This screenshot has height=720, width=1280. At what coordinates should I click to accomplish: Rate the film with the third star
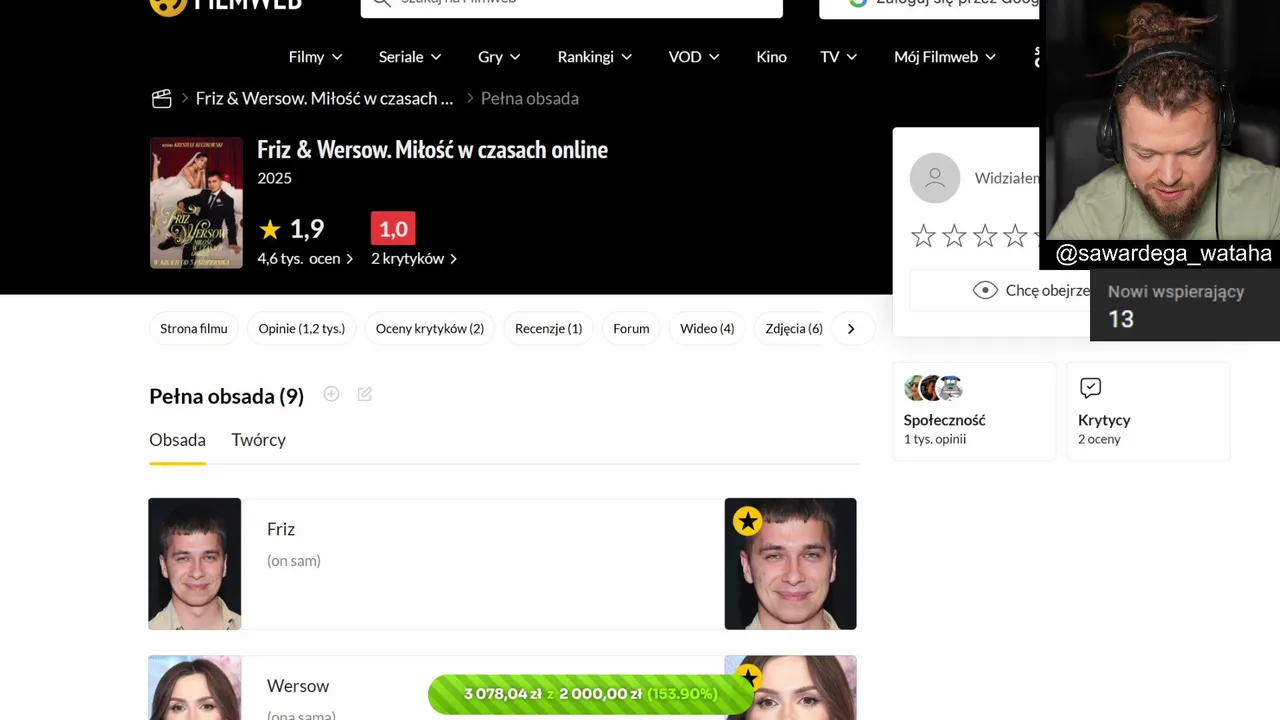[x=985, y=236]
